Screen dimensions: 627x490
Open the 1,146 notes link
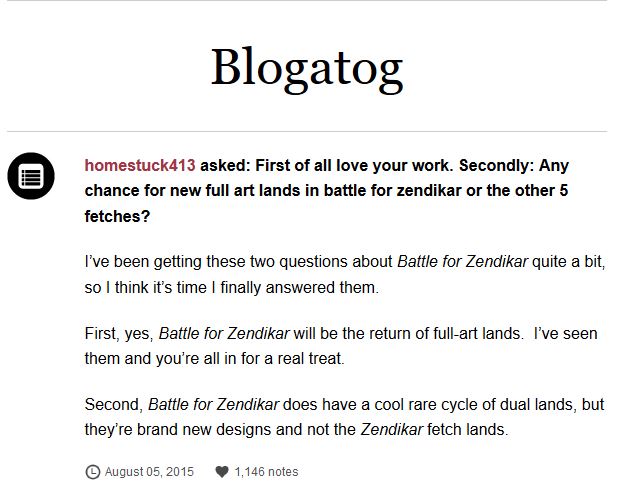pos(266,472)
